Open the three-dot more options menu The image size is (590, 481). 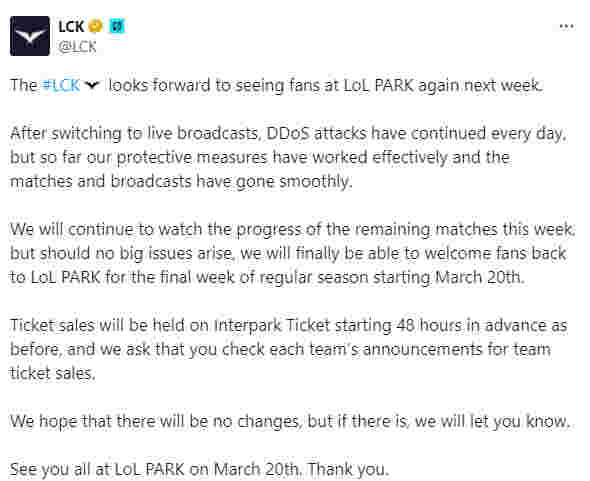point(566,26)
